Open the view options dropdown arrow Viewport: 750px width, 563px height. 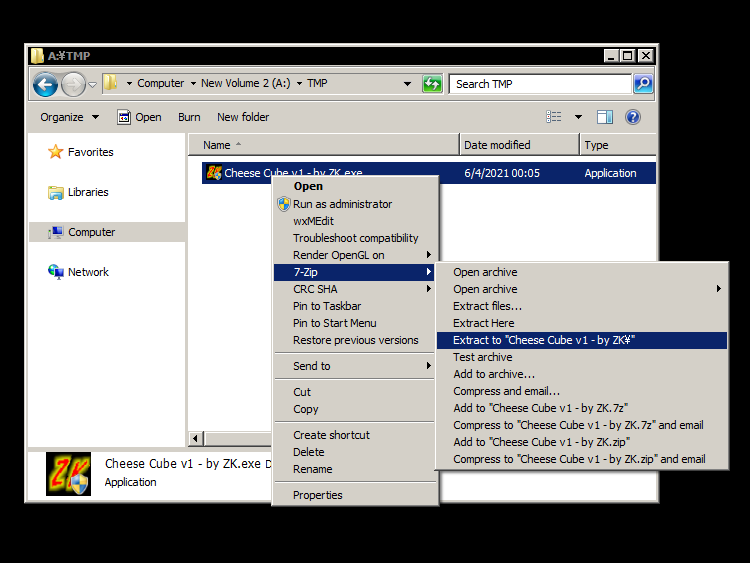pos(578,117)
